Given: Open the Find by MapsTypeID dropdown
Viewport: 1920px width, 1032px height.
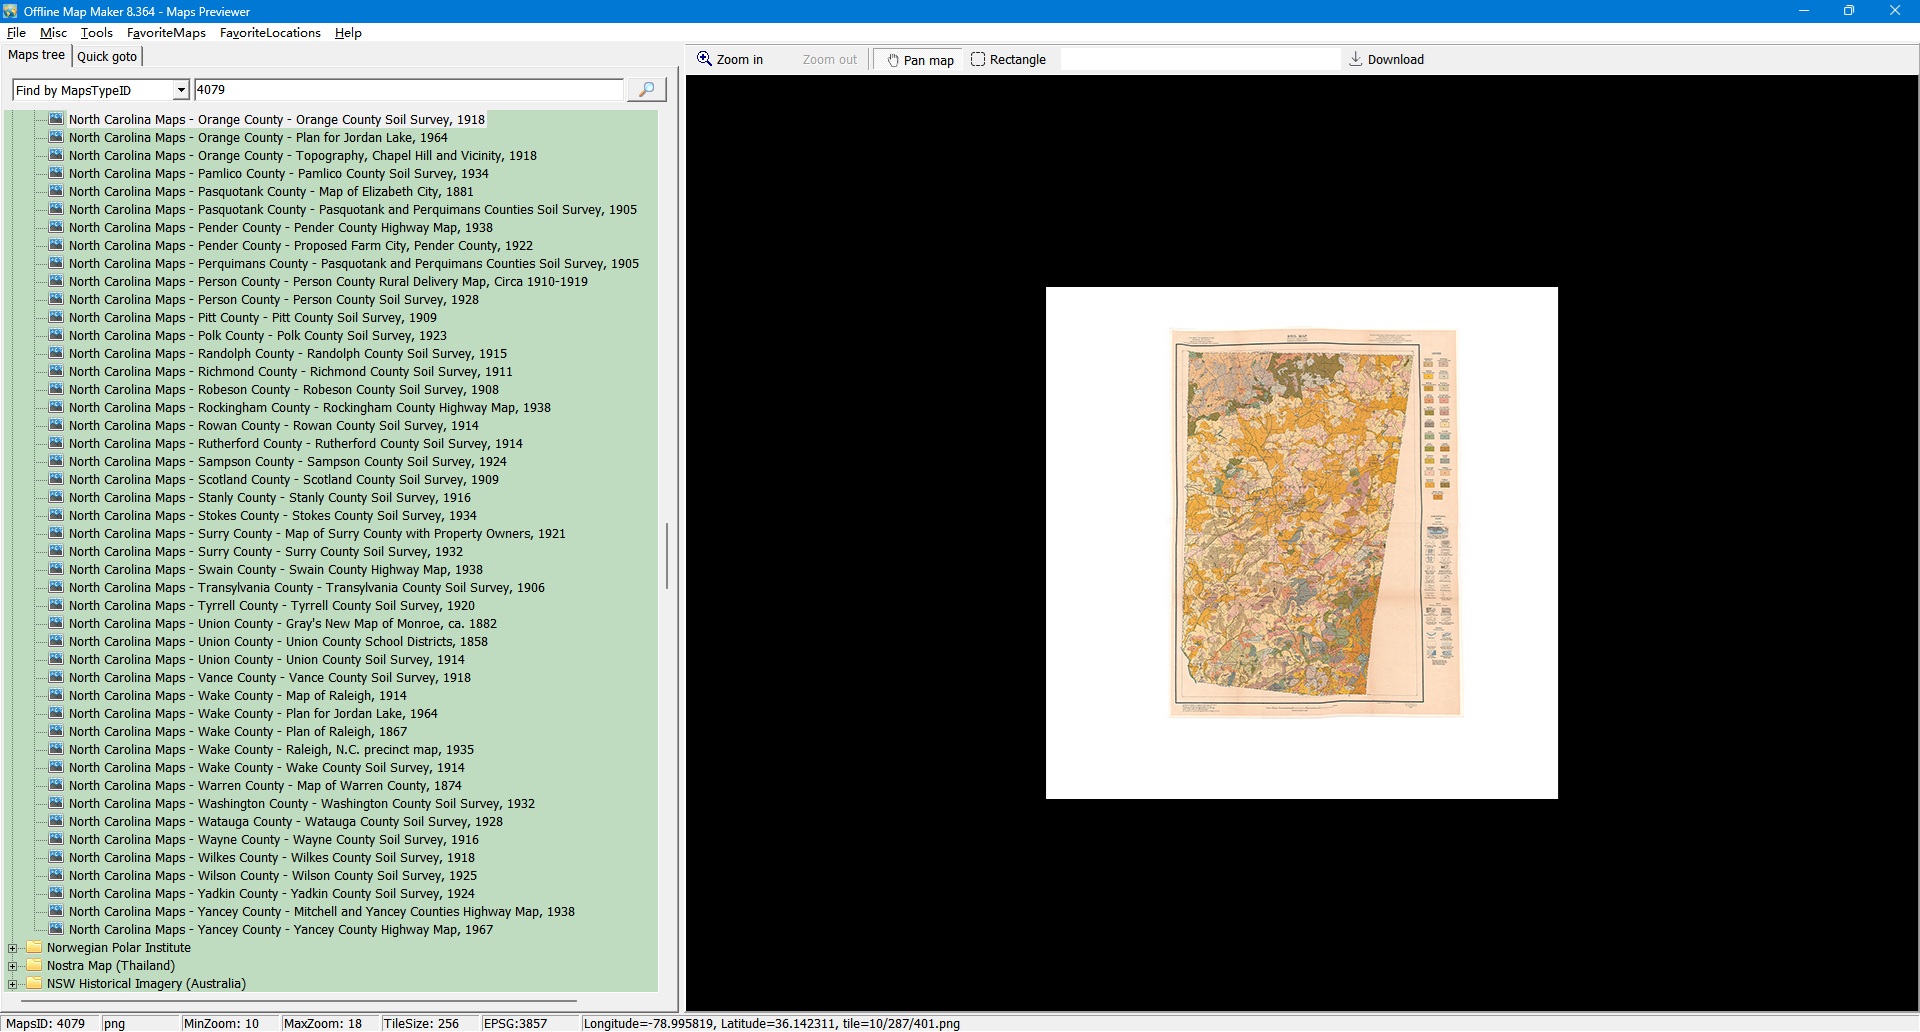Looking at the screenshot, I should click(180, 90).
